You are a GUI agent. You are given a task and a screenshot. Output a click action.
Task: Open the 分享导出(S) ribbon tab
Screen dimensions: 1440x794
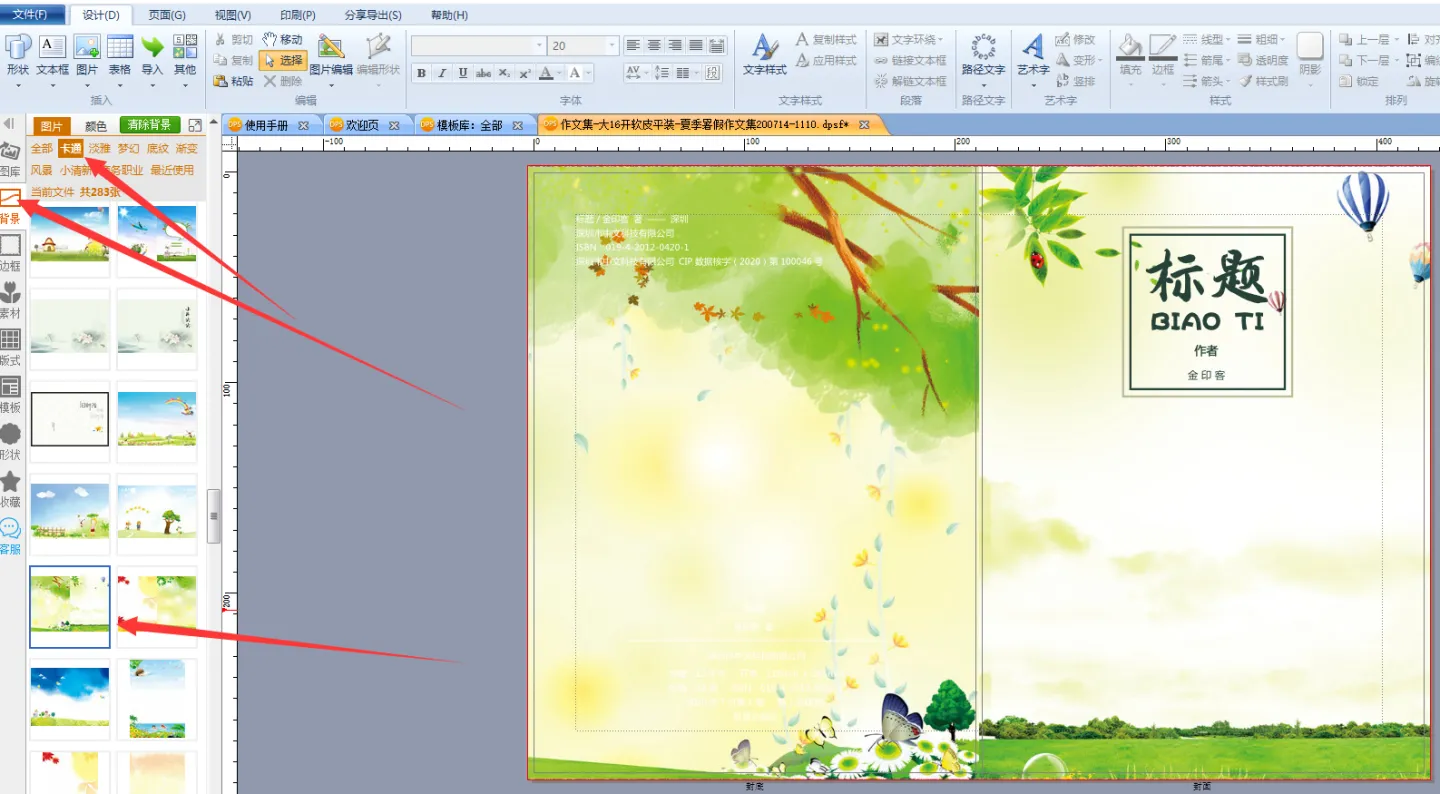(x=373, y=15)
